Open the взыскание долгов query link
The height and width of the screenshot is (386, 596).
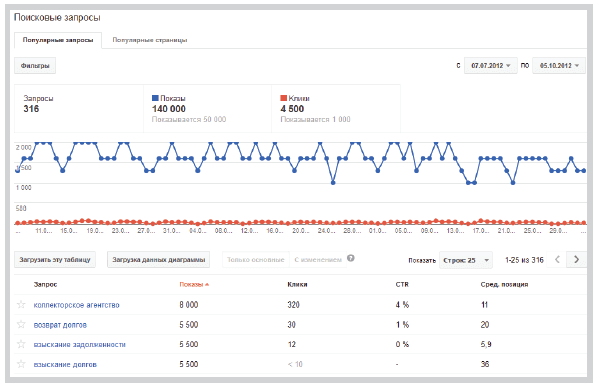[65, 364]
